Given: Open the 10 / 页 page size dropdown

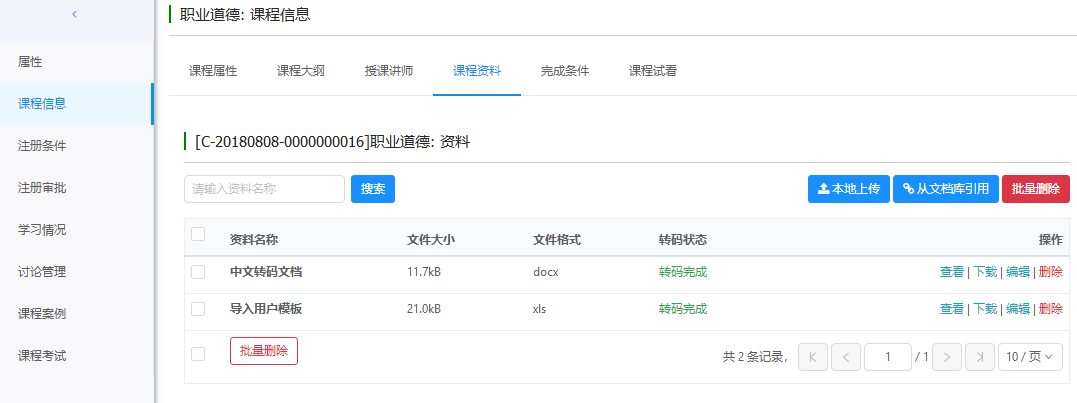Looking at the screenshot, I should click(x=1030, y=357).
